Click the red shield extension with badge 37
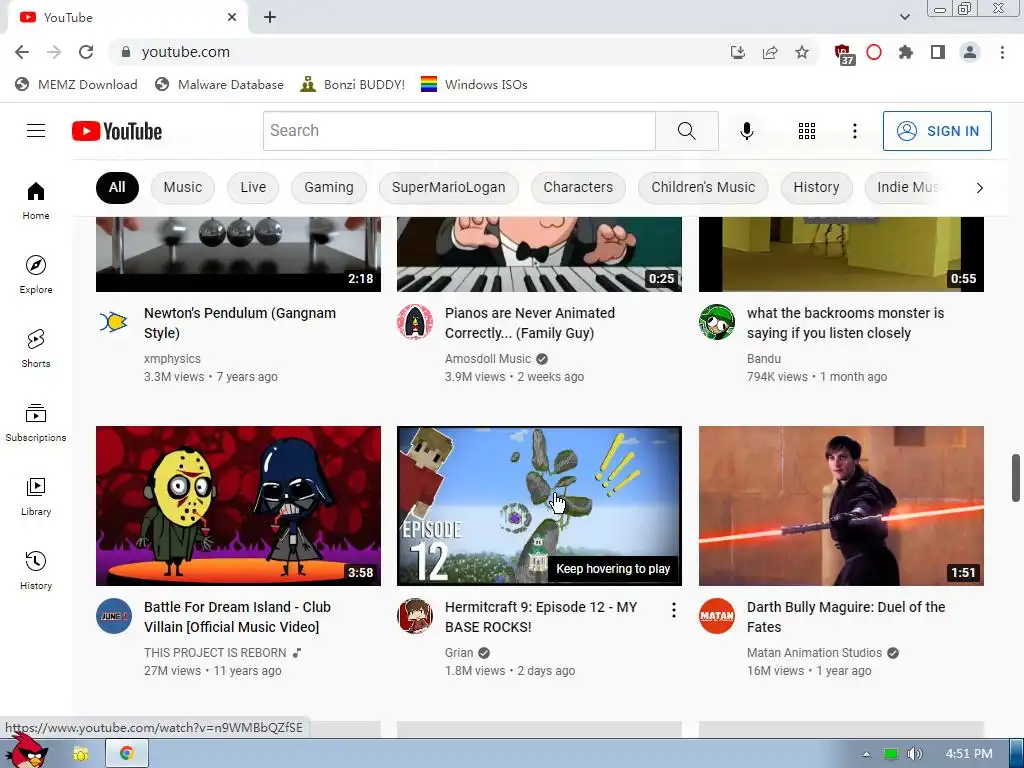The image size is (1024, 768). click(x=844, y=54)
